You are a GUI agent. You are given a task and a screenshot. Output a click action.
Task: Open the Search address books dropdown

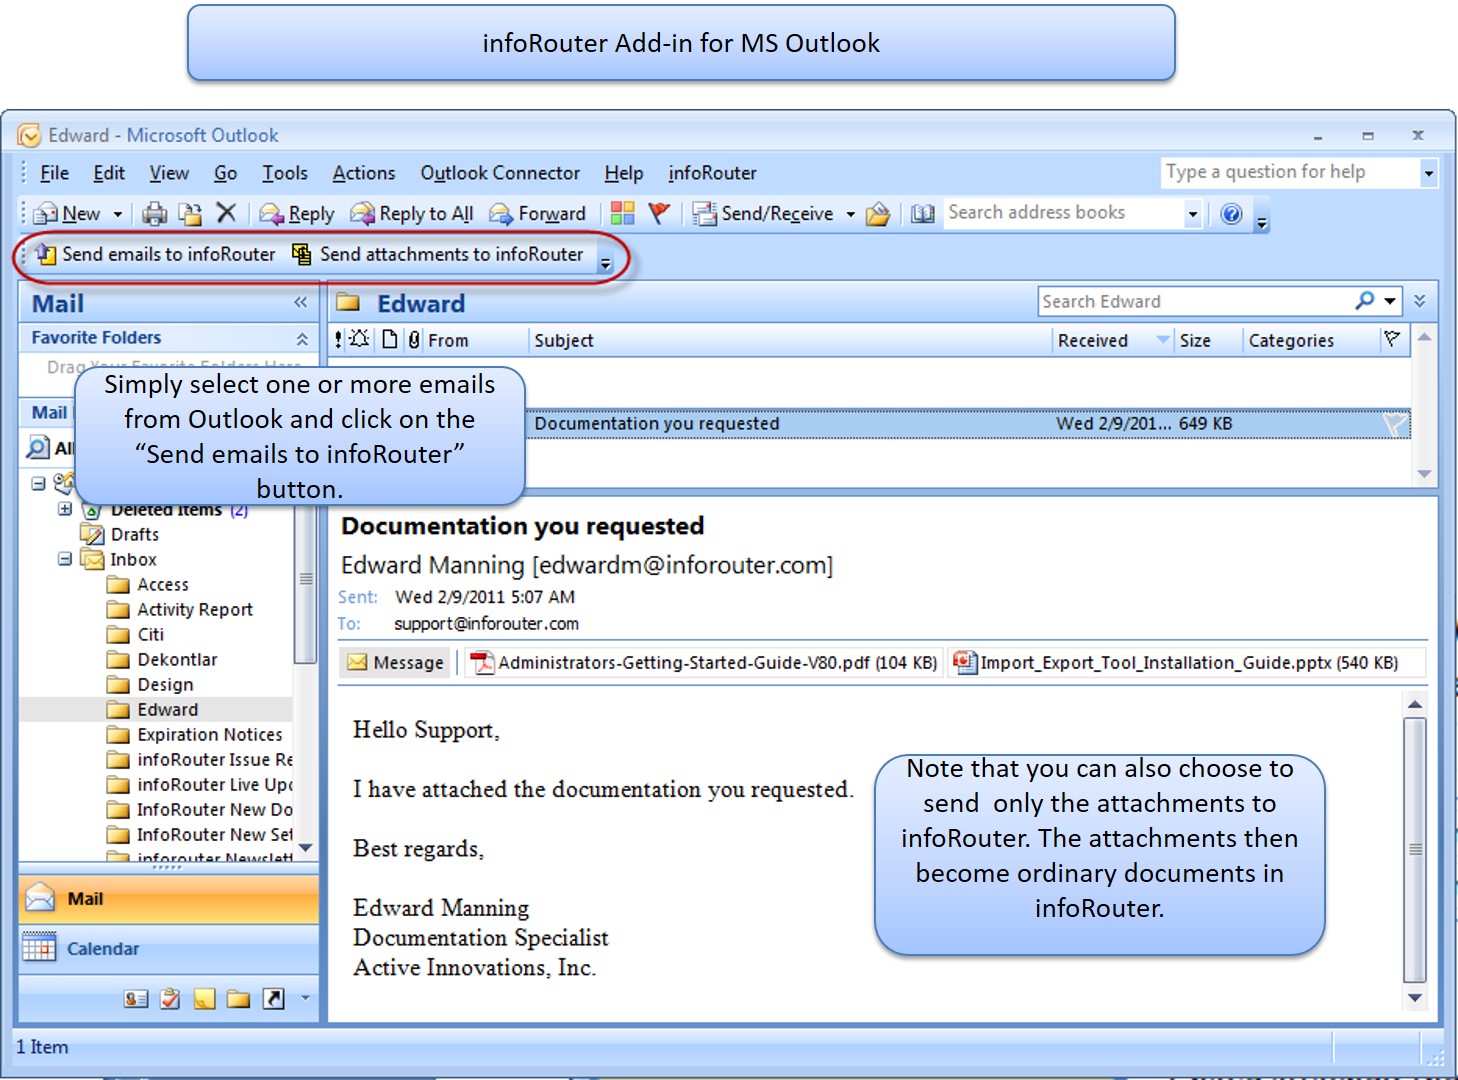1192,214
